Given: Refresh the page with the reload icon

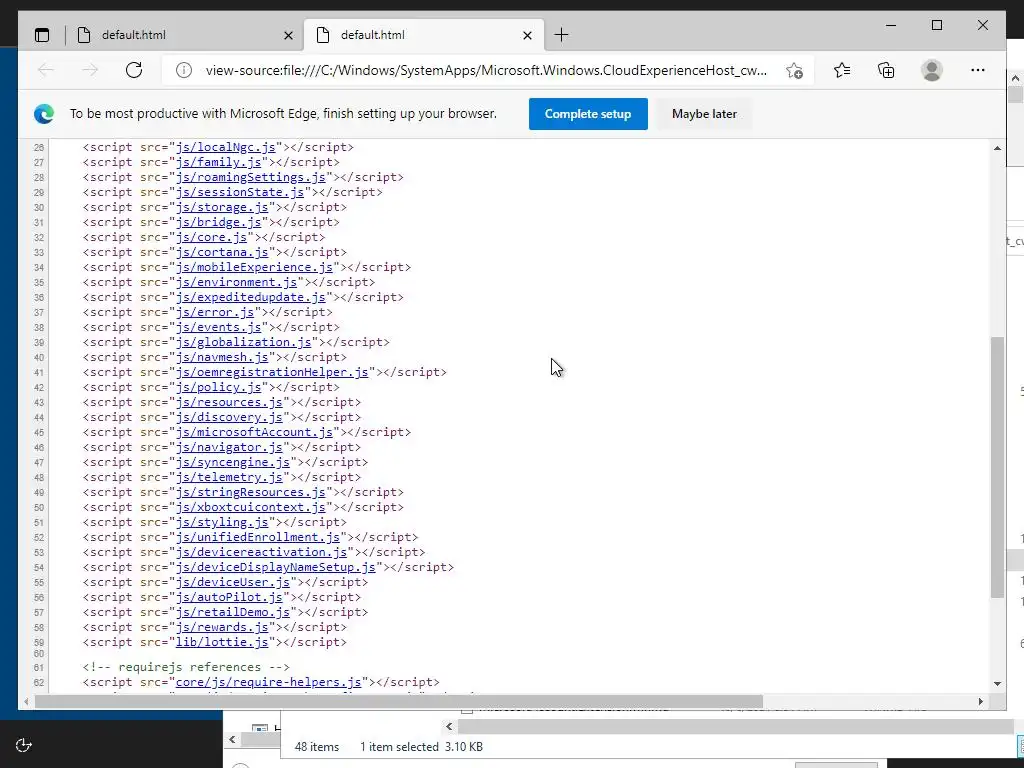Looking at the screenshot, I should point(134,70).
